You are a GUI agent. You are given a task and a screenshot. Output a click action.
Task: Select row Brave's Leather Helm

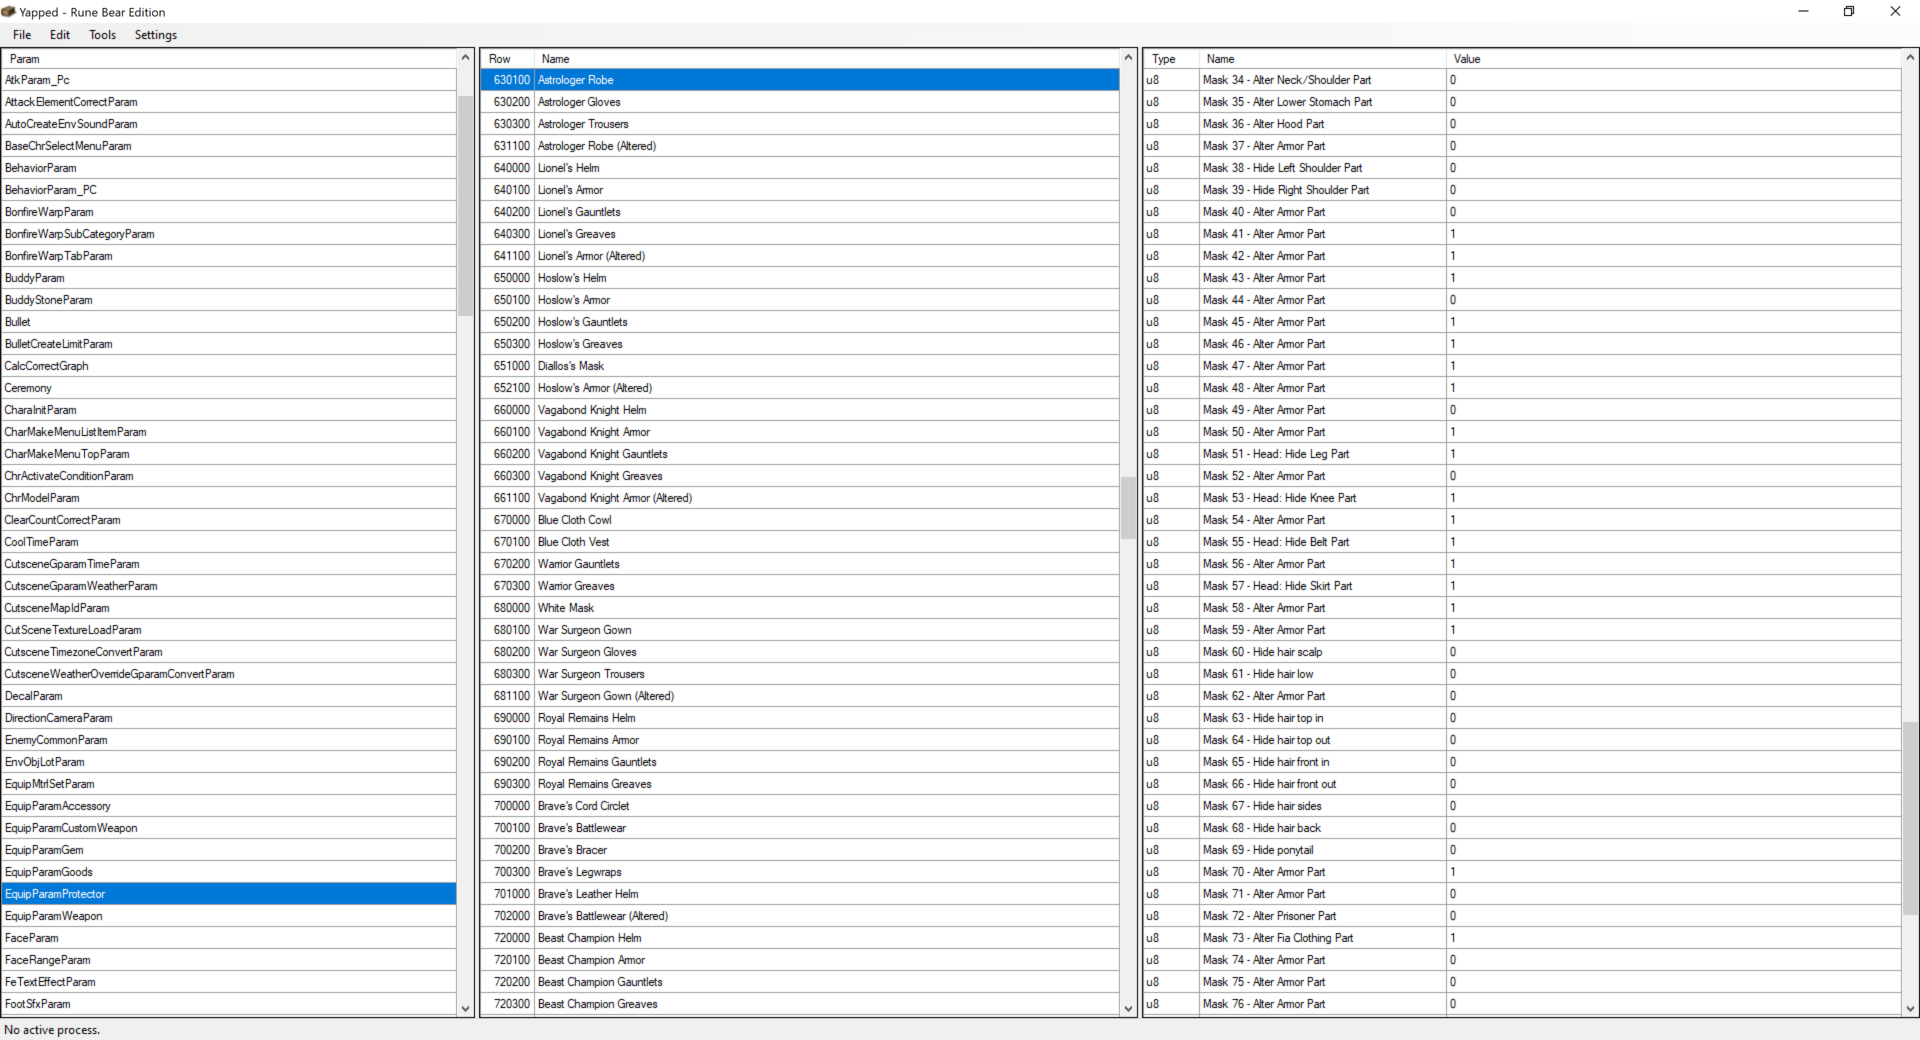tap(801, 894)
